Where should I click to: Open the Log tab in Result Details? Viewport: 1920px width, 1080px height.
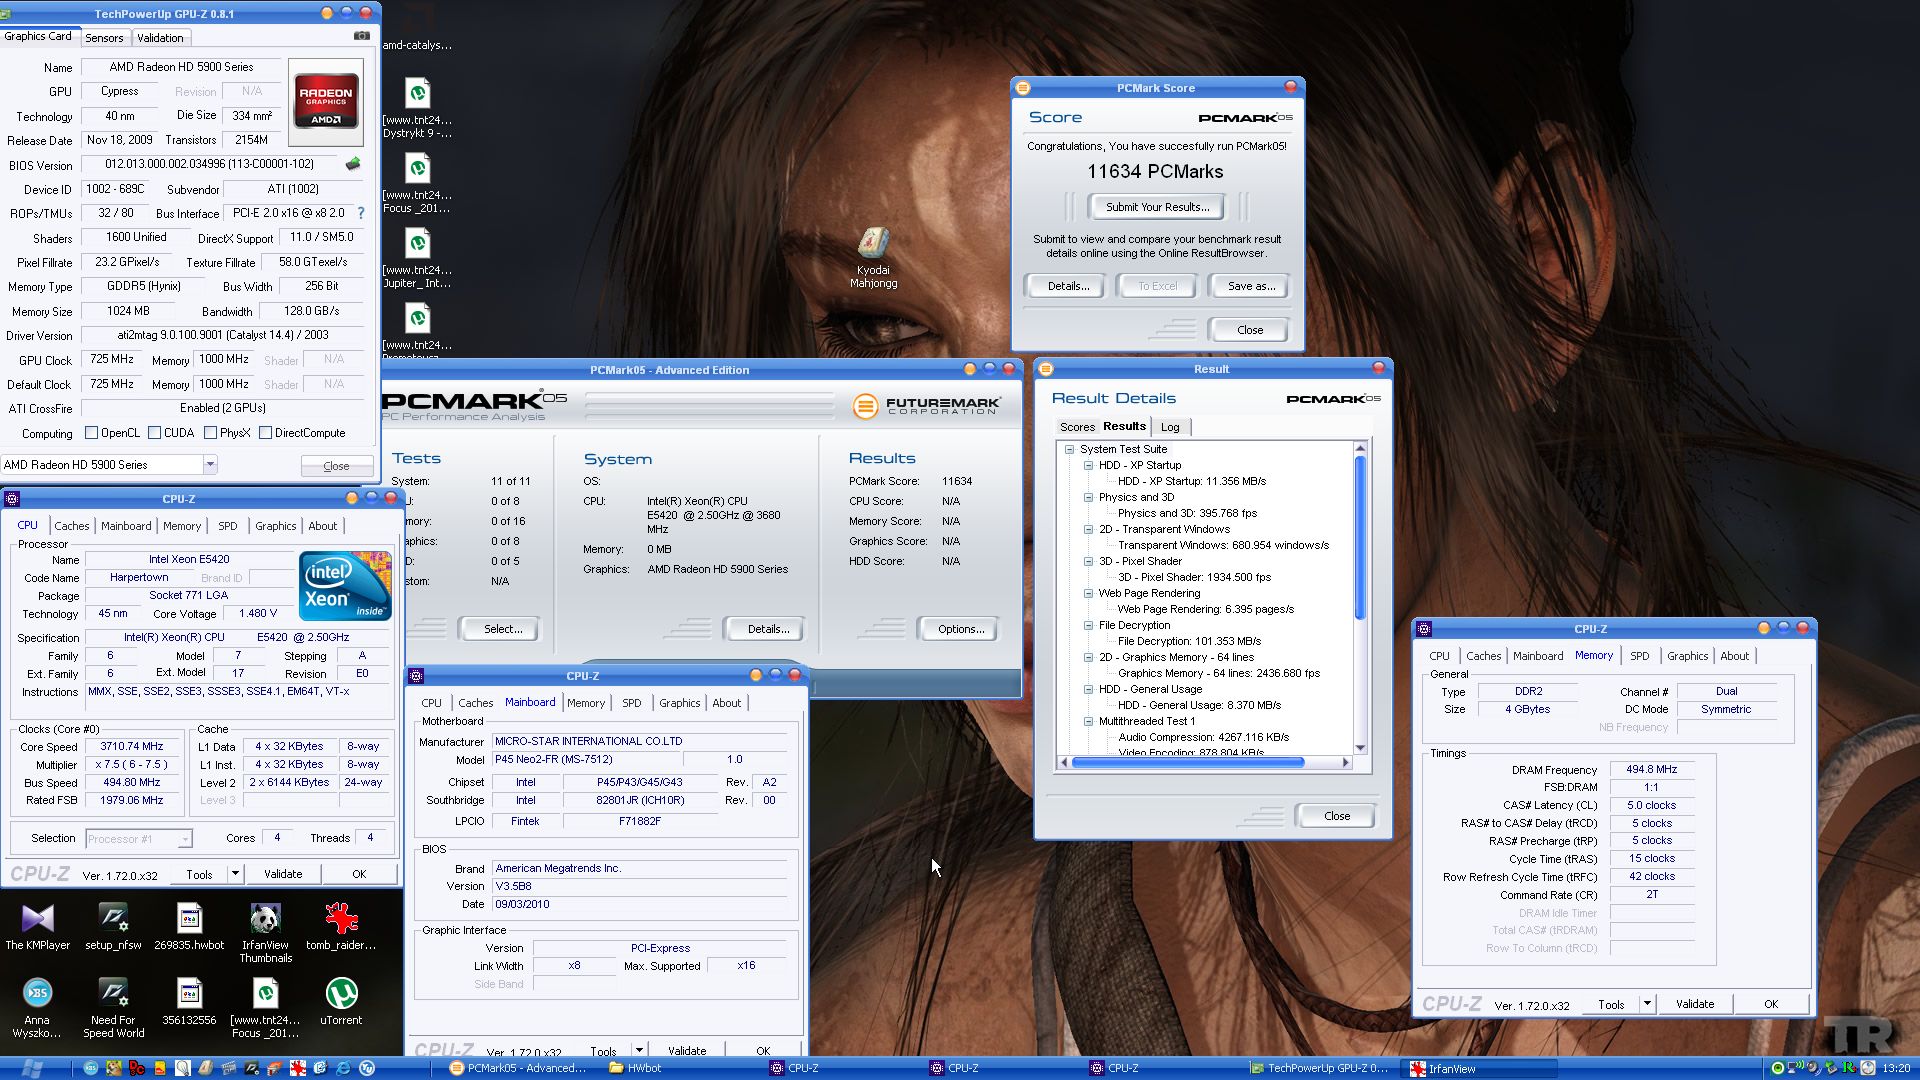click(x=1170, y=427)
